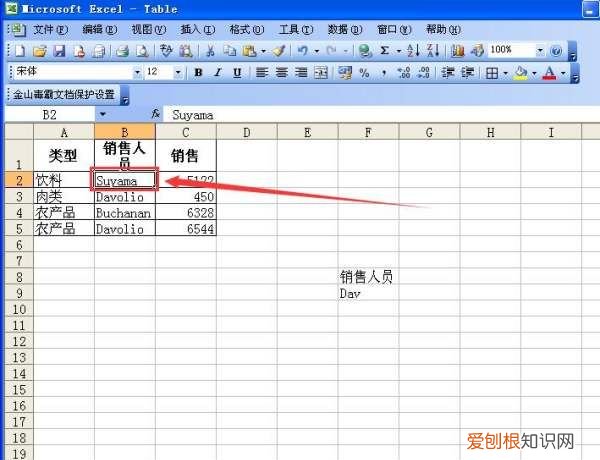Click Merge and Center icon
The image size is (600, 460).
pos(321,72)
